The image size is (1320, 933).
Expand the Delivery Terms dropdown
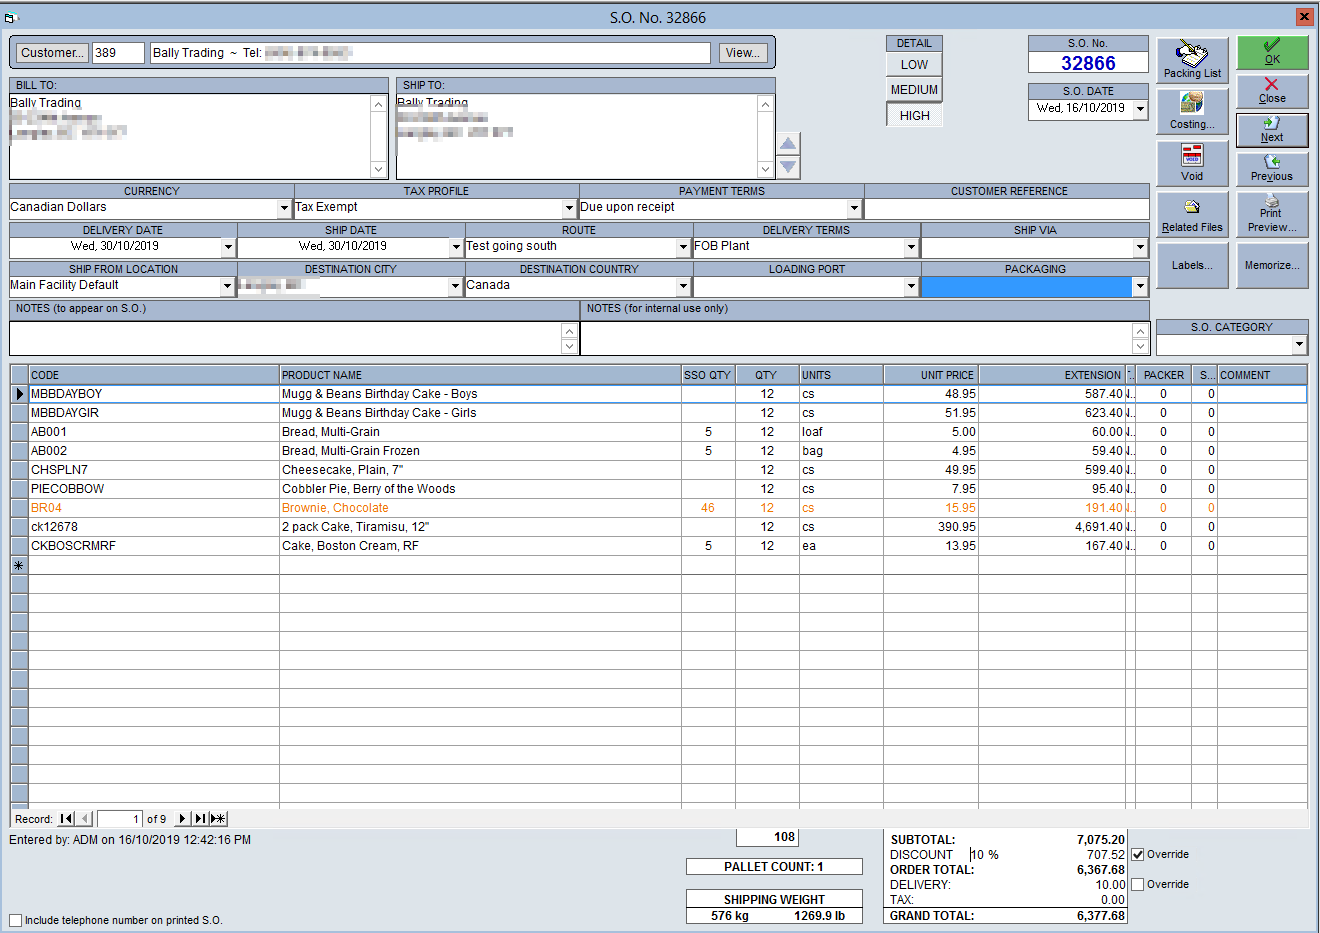coord(912,247)
